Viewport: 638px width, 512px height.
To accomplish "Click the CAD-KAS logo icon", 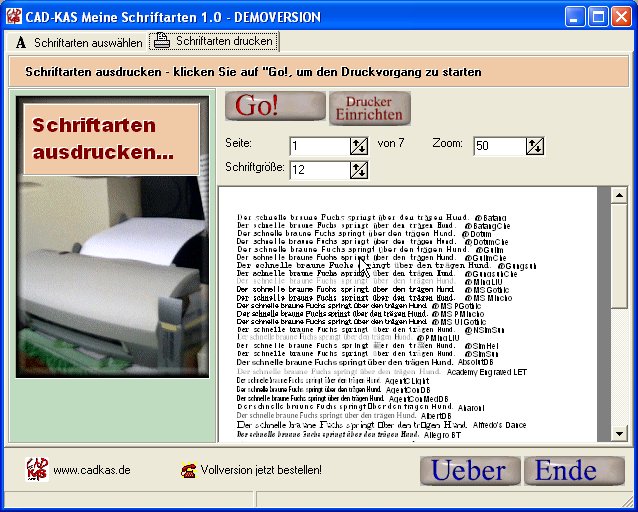I will click(37, 469).
